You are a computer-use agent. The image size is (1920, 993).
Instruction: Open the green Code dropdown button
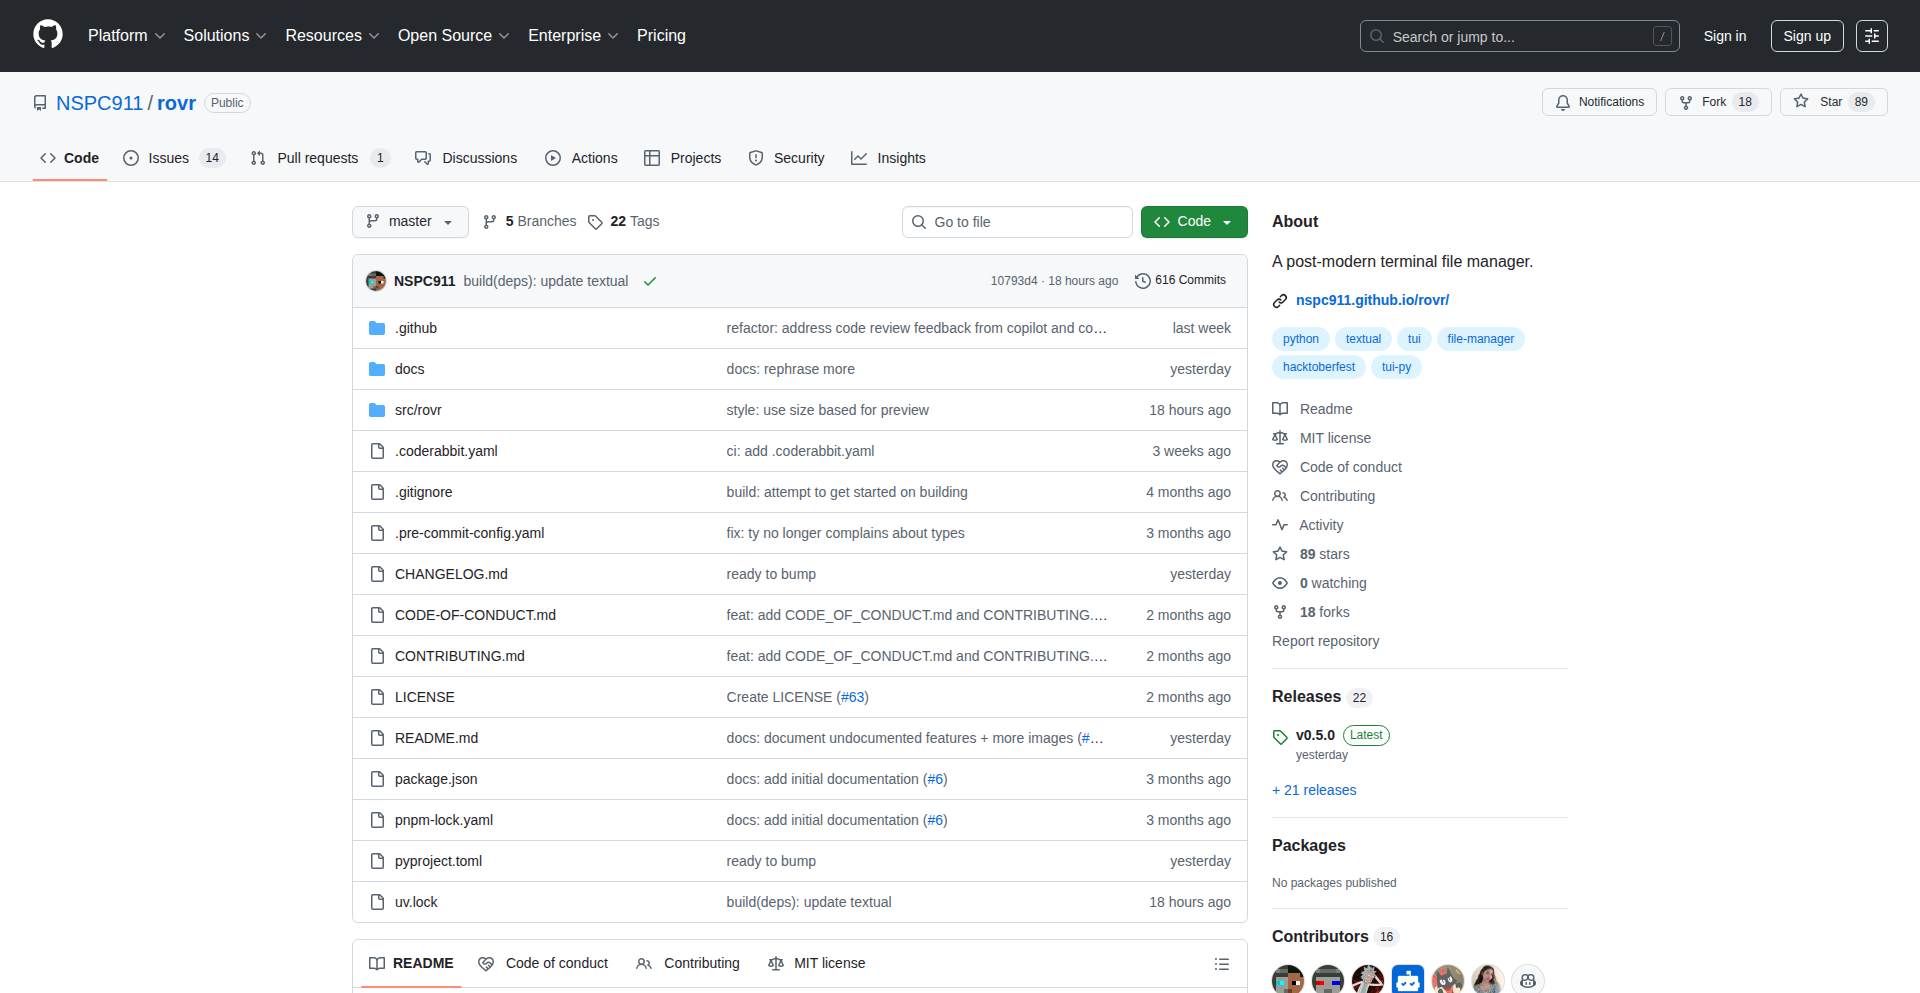point(1193,222)
